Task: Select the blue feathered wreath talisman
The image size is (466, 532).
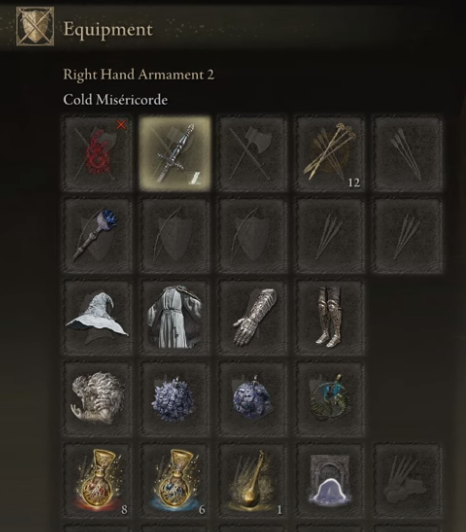Action: point(330,399)
